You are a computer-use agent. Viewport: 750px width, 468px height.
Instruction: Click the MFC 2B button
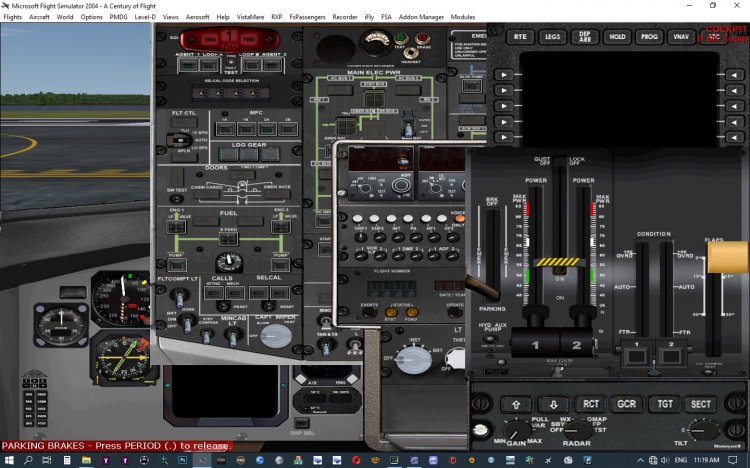pos(288,128)
